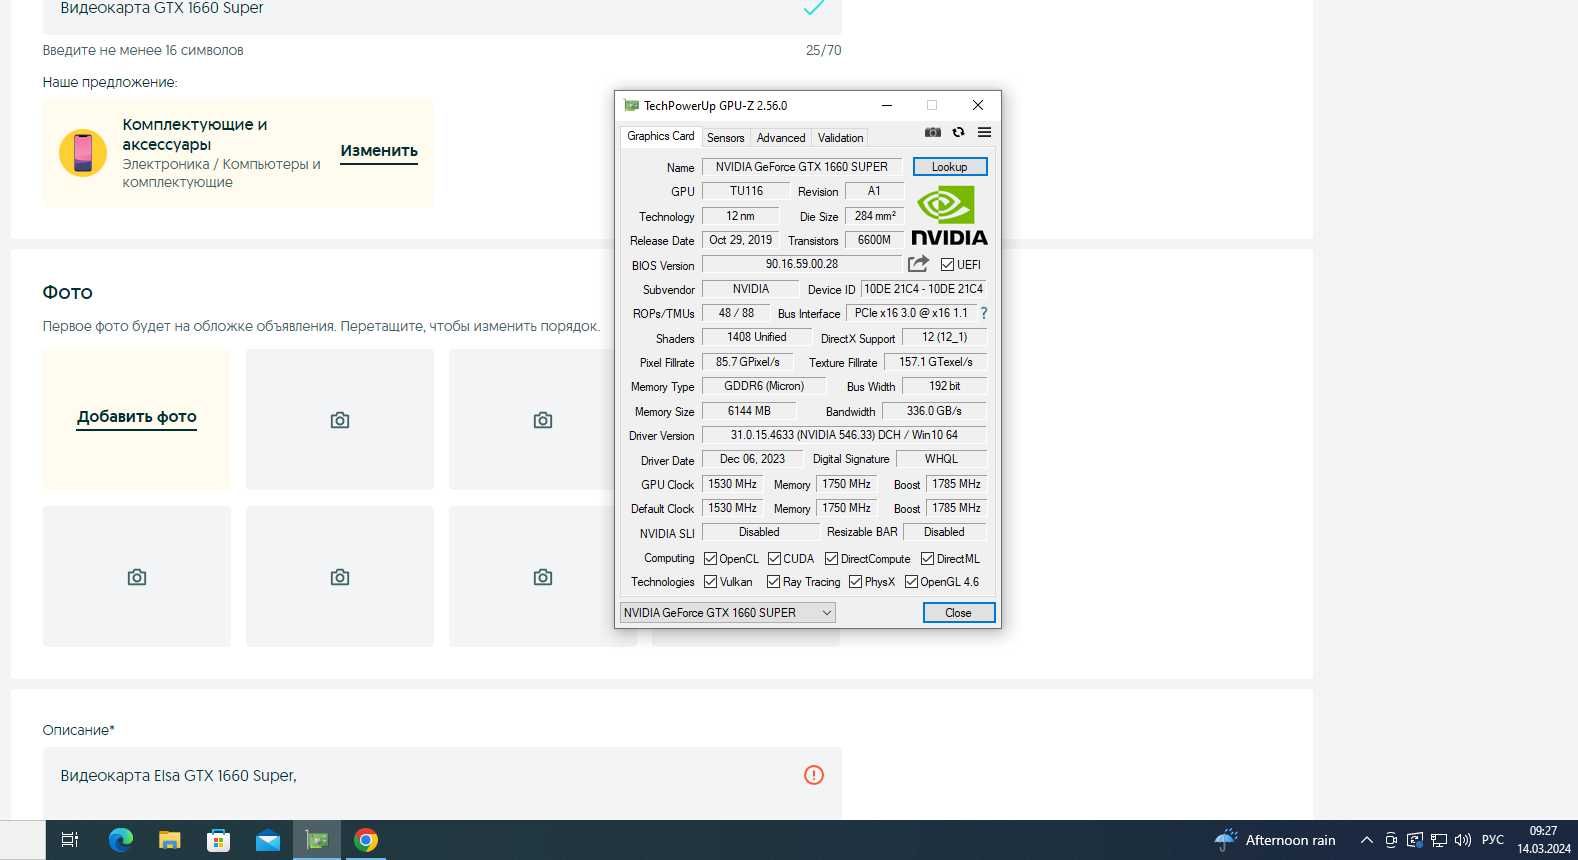
Task: Click the Afternoon rain weather widget
Action: point(1275,840)
